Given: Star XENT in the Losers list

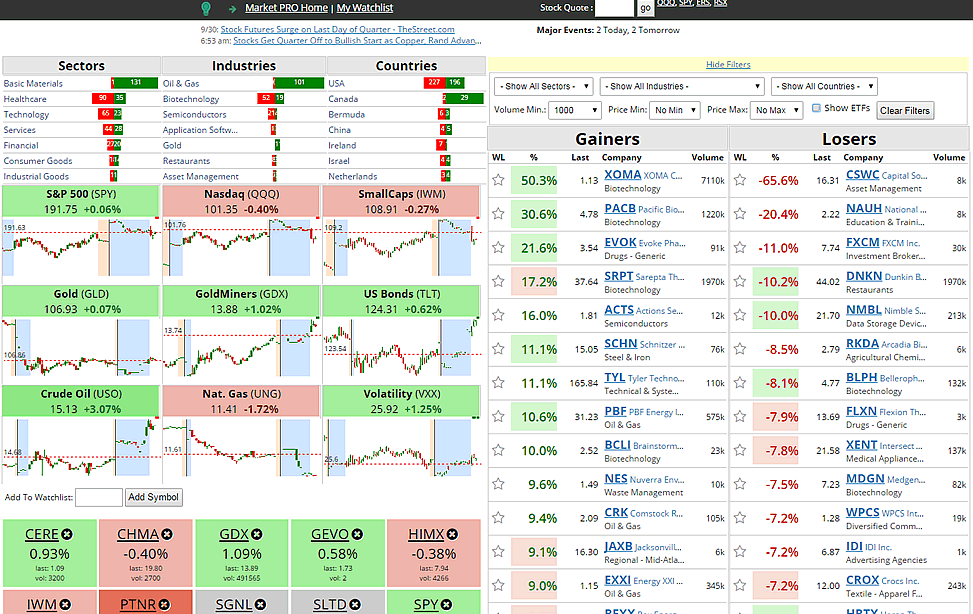Looking at the screenshot, I should click(740, 450).
